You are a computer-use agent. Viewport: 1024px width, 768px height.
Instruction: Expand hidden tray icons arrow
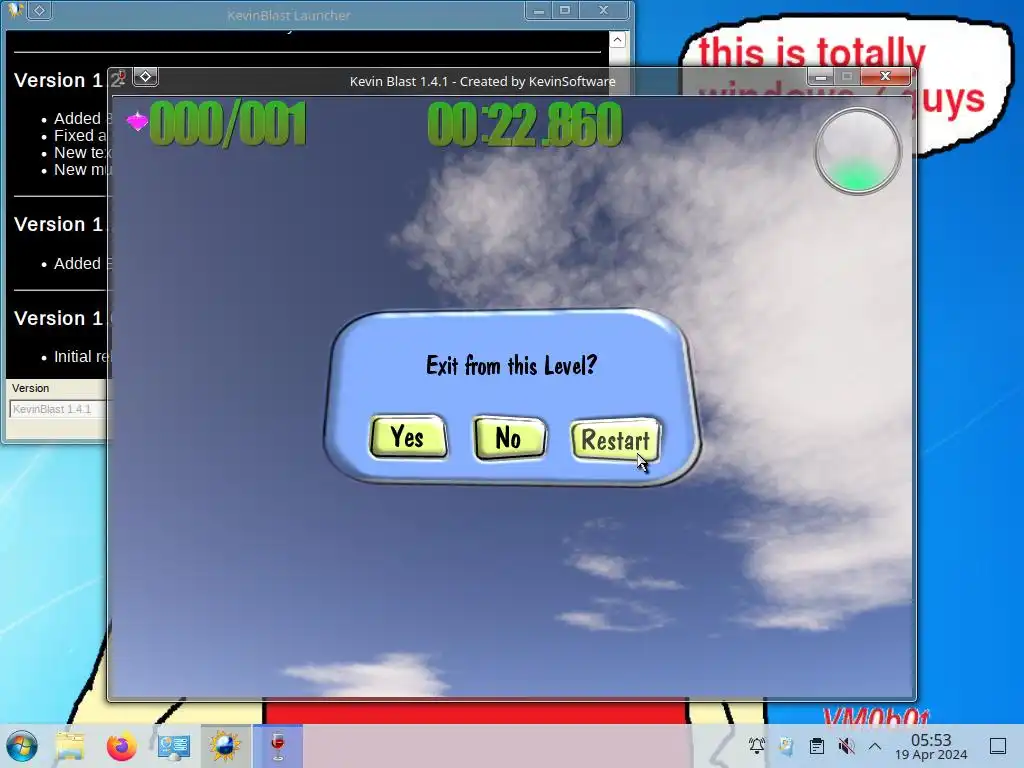click(875, 746)
